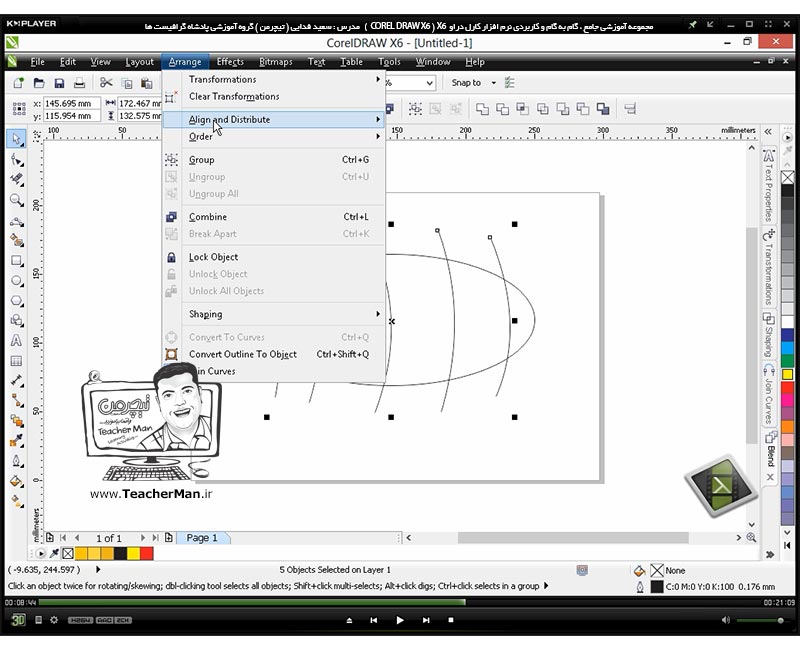
Task: Select the Pick tool in toolbox
Action: [x=16, y=139]
